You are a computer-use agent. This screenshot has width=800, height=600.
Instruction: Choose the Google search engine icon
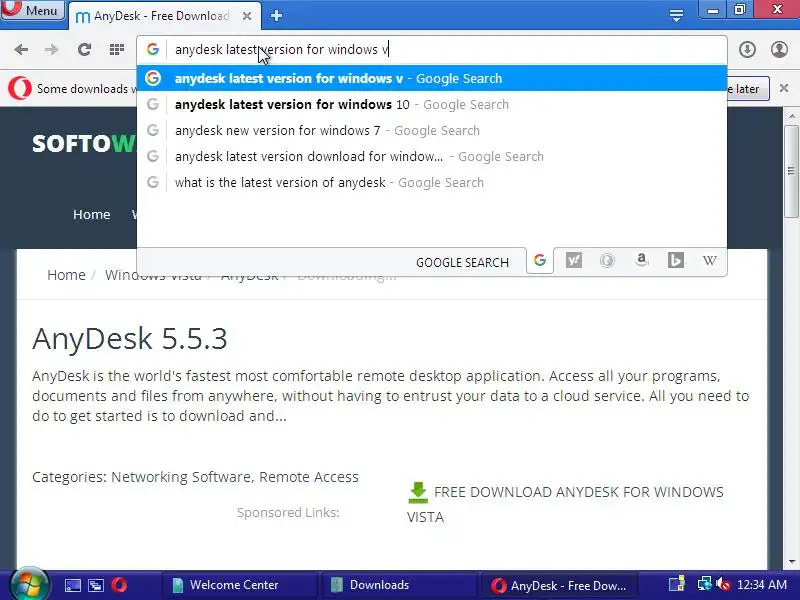tap(540, 261)
